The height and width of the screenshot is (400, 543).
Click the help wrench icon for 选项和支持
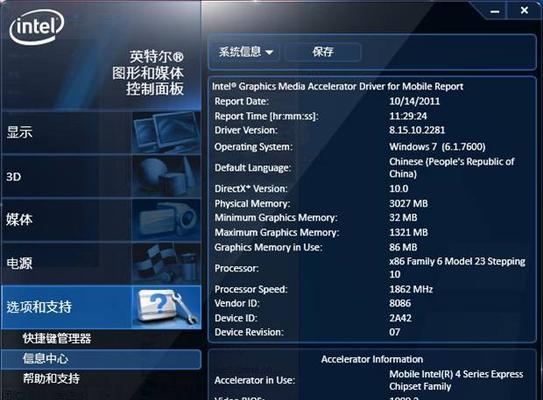(x=166, y=307)
